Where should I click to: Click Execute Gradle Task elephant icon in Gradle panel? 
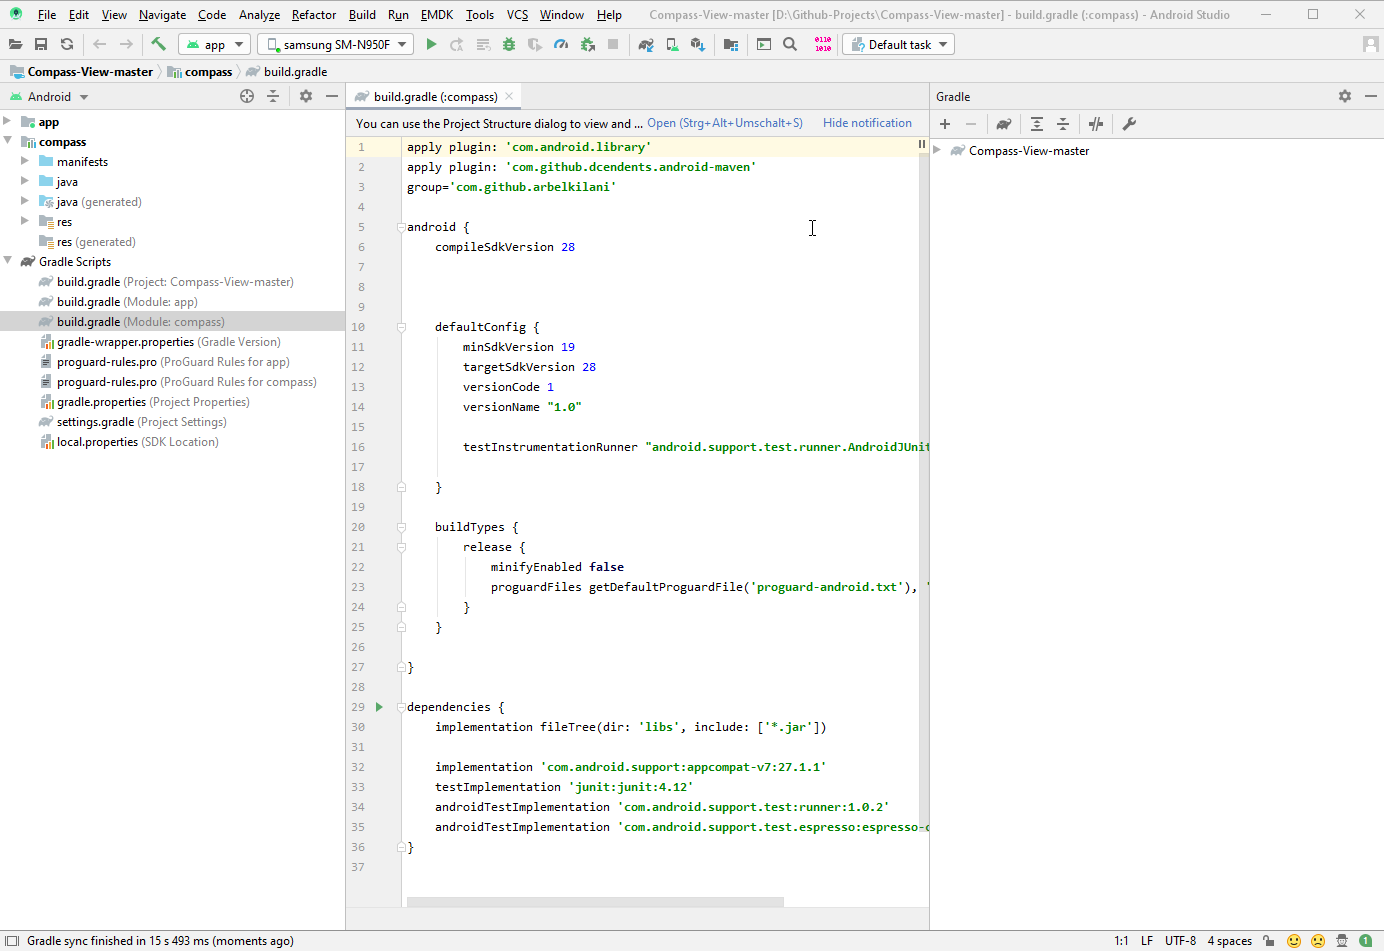point(1003,124)
